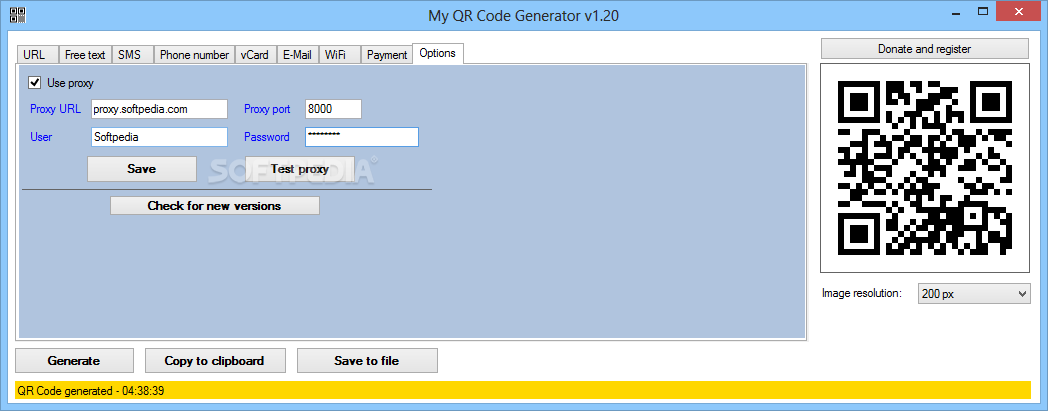This screenshot has width=1048, height=411.
Task: Switch to the E-Mail tab
Action: click(x=297, y=55)
